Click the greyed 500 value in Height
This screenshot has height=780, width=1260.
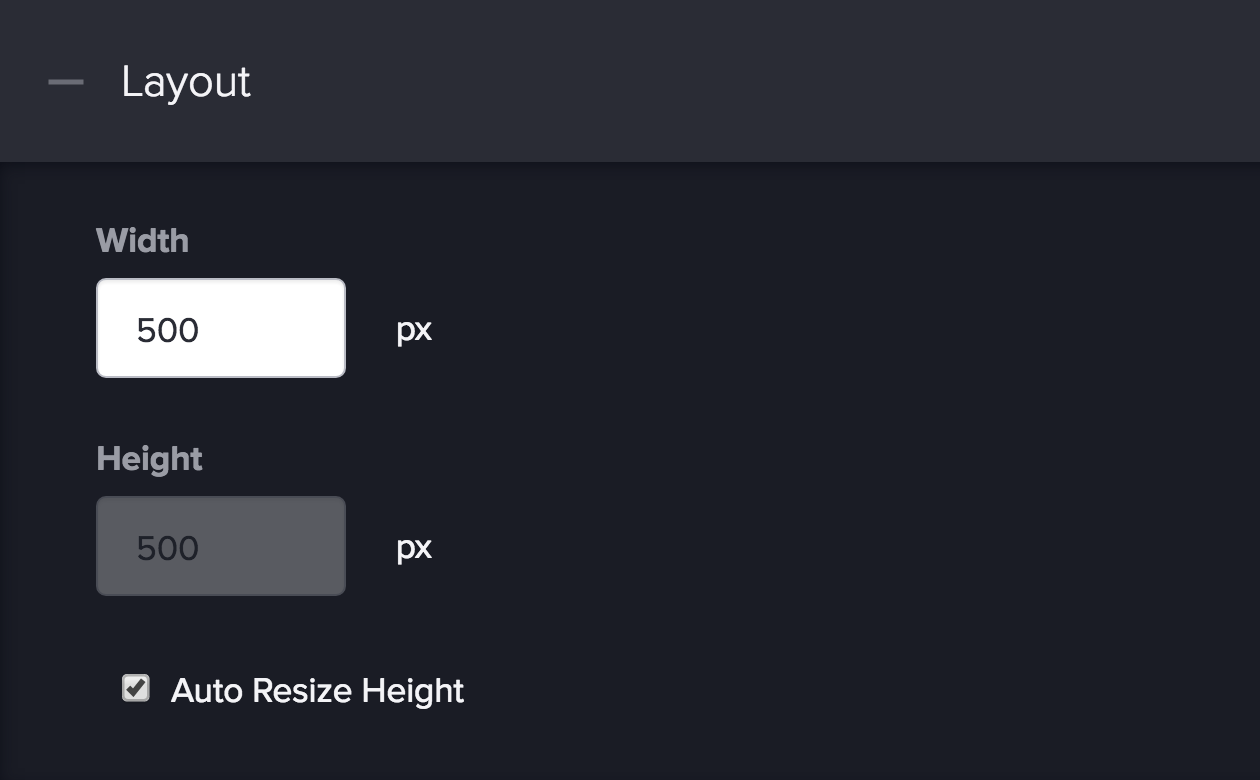[x=168, y=548]
